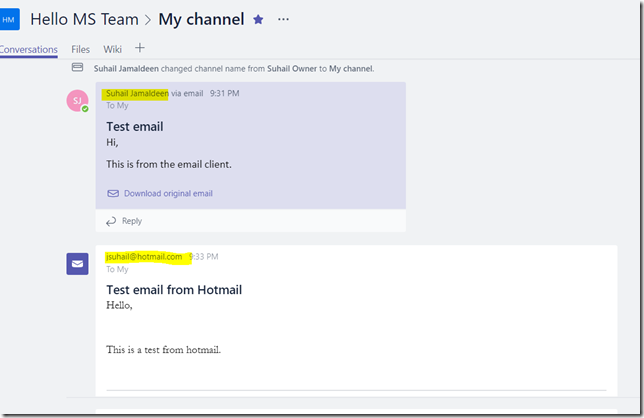The width and height of the screenshot is (644, 418).
Task: Click 'To My' under Suhail Jamaldeen via email
Action: (117, 106)
